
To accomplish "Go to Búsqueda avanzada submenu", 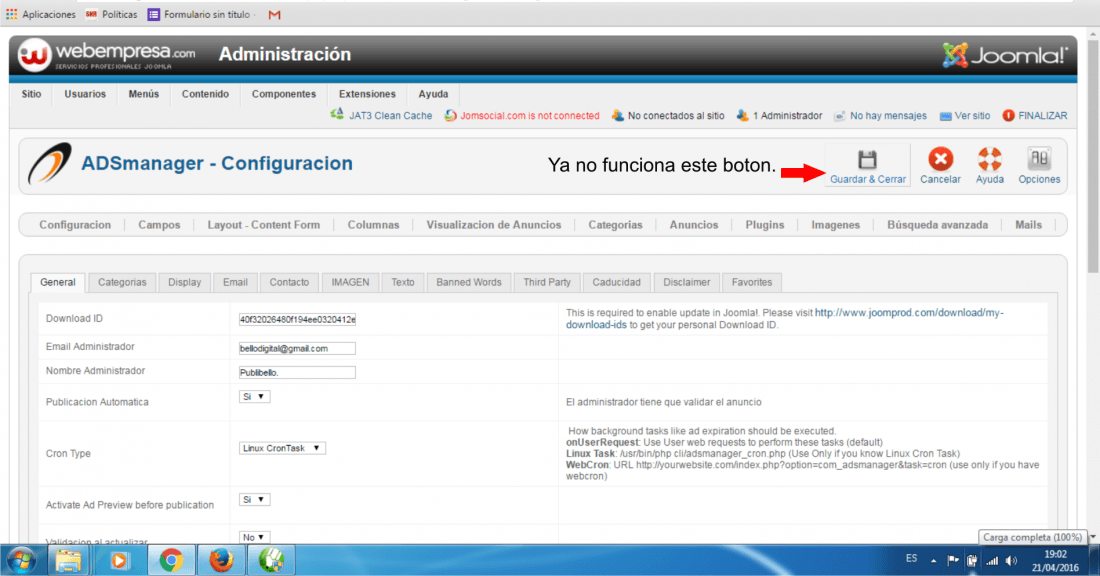I will click(937, 225).
